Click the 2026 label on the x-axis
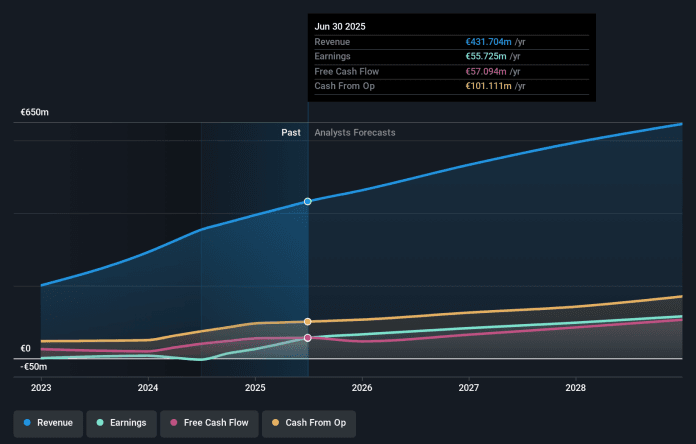Screen dimensions: 696x444 [x=362, y=387]
